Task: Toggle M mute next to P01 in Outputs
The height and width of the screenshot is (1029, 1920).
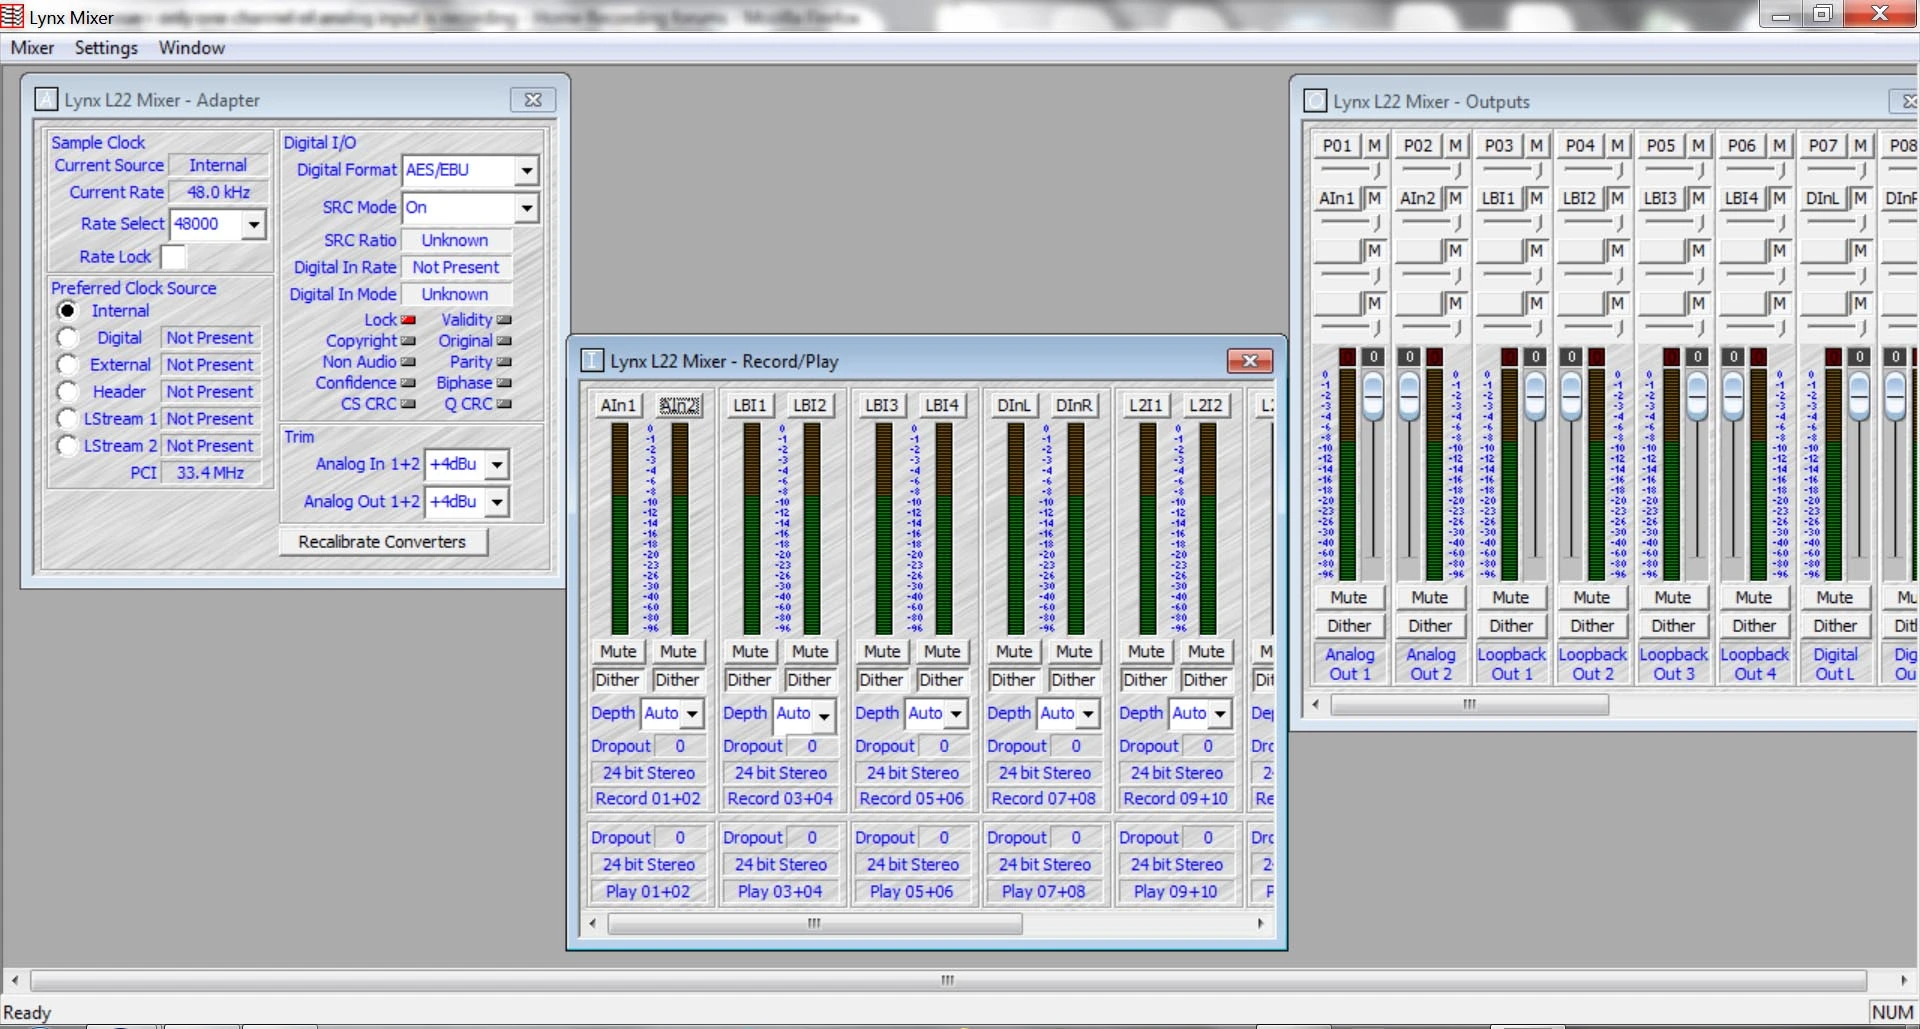Action: [x=1374, y=145]
